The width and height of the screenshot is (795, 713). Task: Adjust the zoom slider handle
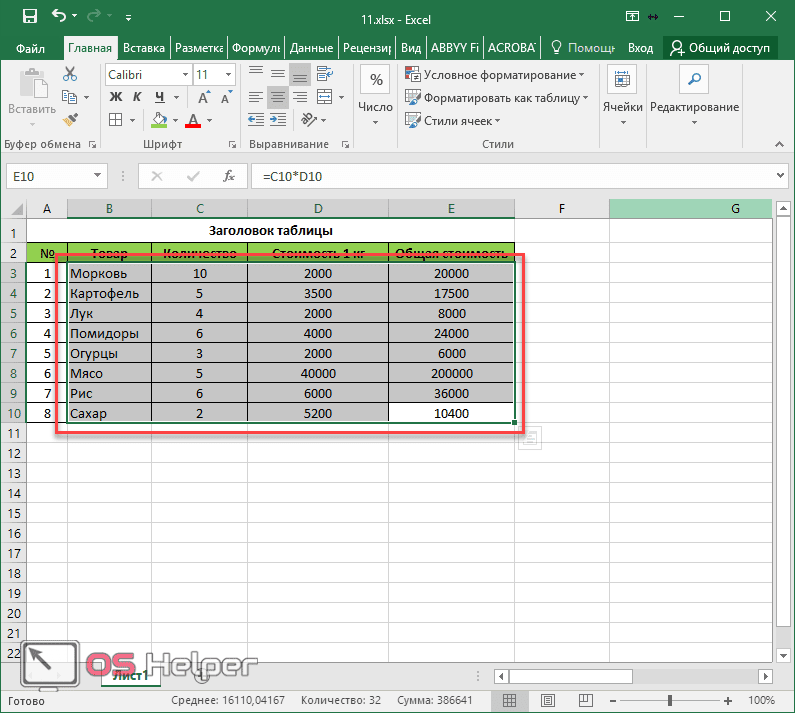tap(670, 701)
